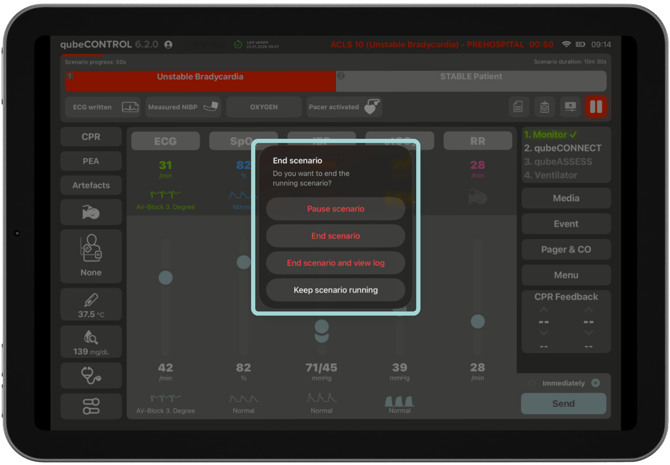This screenshot has height=465, width=670.
Task: Toggle the ECG written action
Action: pos(104,107)
